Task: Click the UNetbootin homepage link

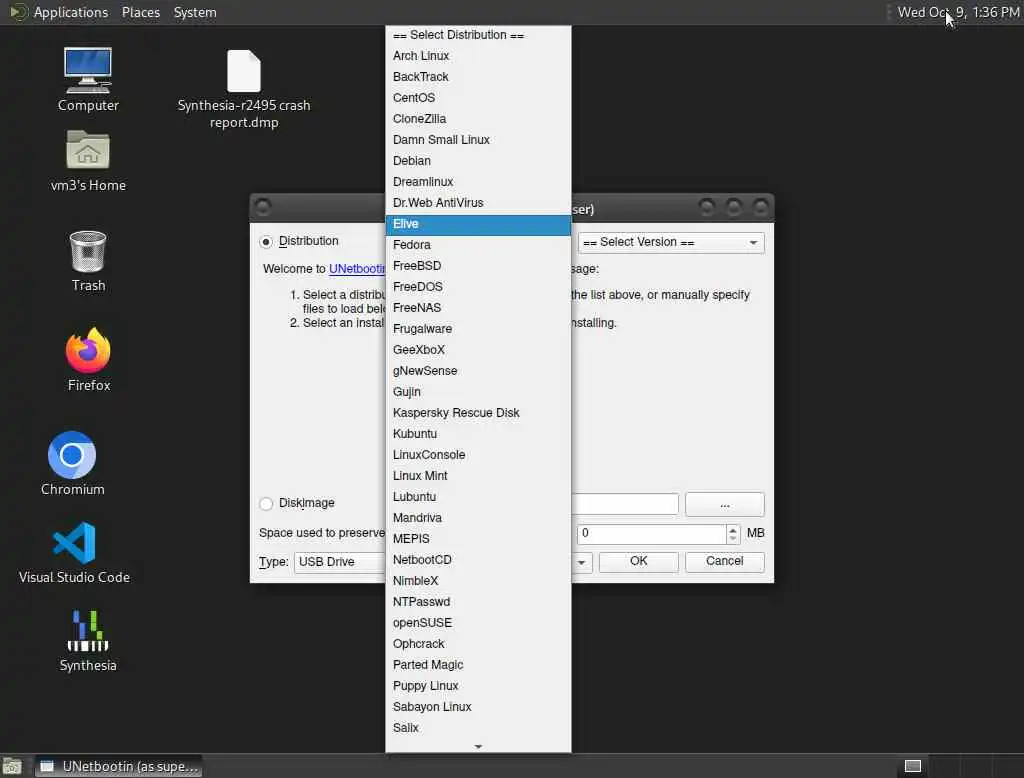Action: click(x=357, y=268)
